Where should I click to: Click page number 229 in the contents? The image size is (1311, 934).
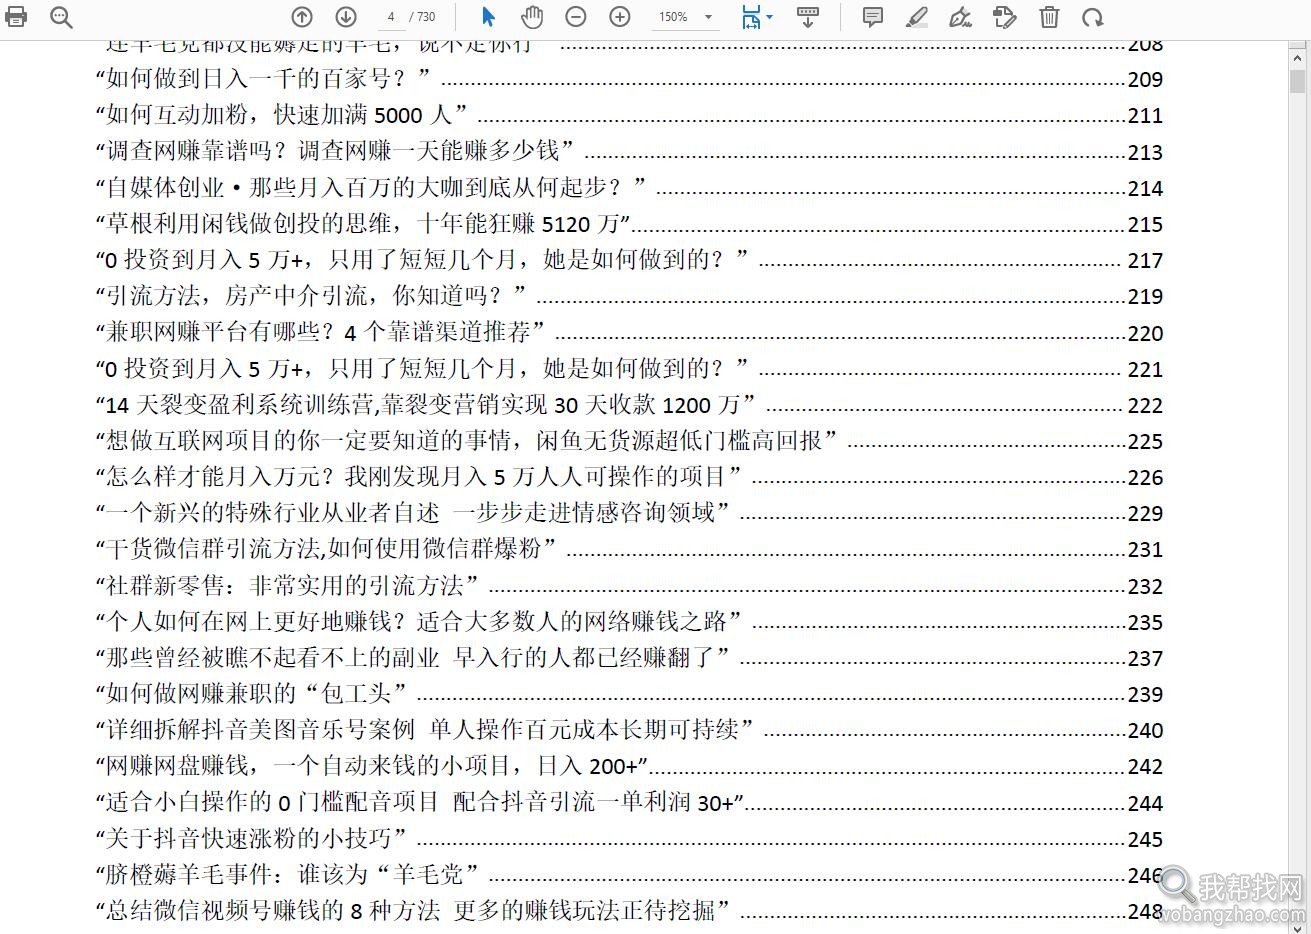[x=1145, y=514]
